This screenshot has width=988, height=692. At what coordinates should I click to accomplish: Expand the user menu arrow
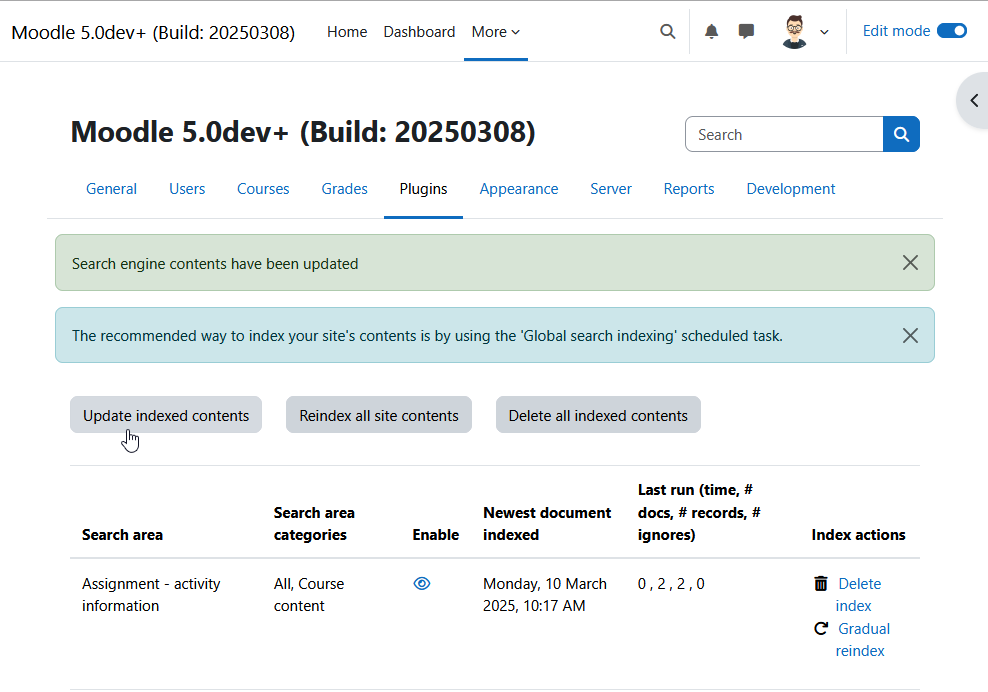pos(824,32)
